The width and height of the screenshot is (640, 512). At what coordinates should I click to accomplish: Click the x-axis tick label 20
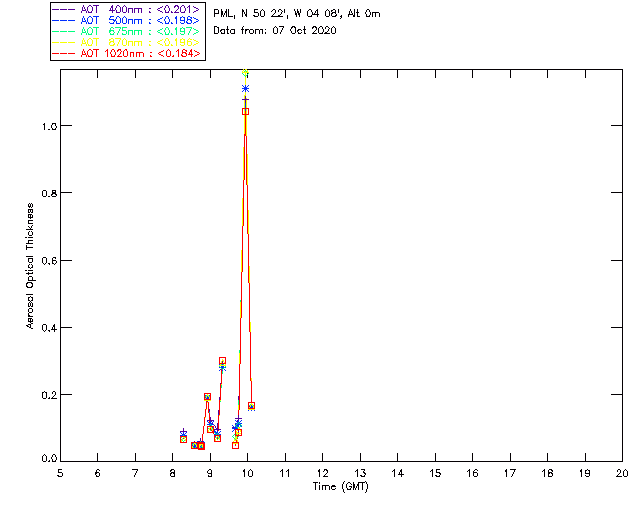pos(622,473)
